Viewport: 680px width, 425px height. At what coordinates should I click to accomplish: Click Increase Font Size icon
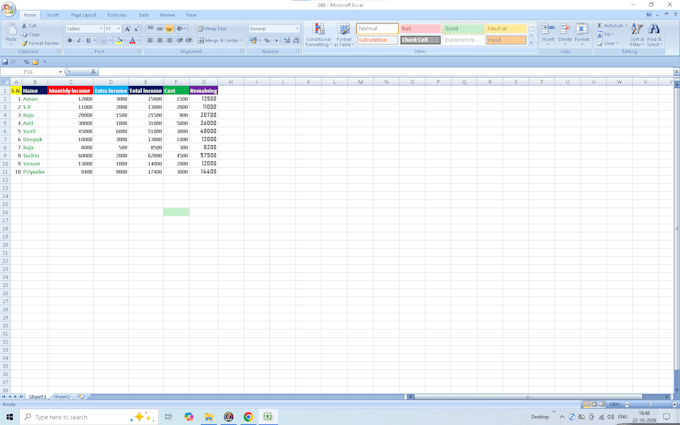[x=128, y=29]
